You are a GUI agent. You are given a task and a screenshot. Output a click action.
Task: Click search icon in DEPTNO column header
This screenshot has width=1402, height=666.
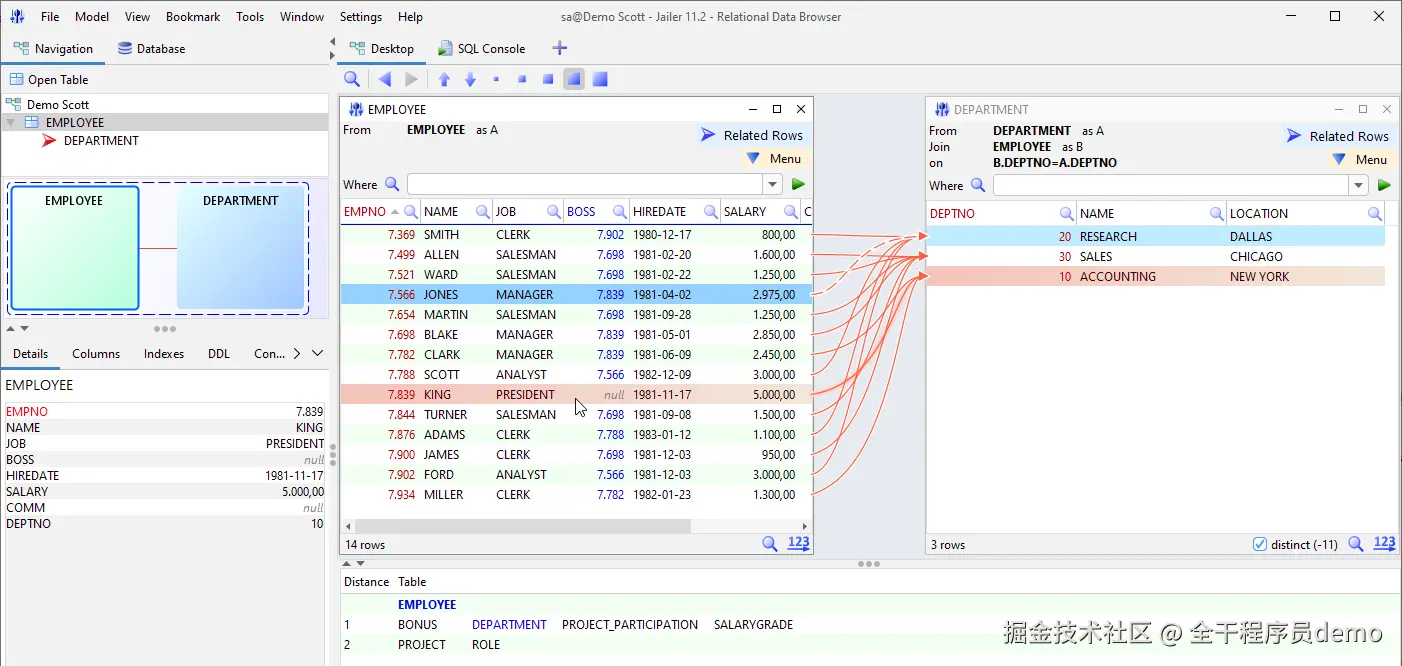[1067, 213]
